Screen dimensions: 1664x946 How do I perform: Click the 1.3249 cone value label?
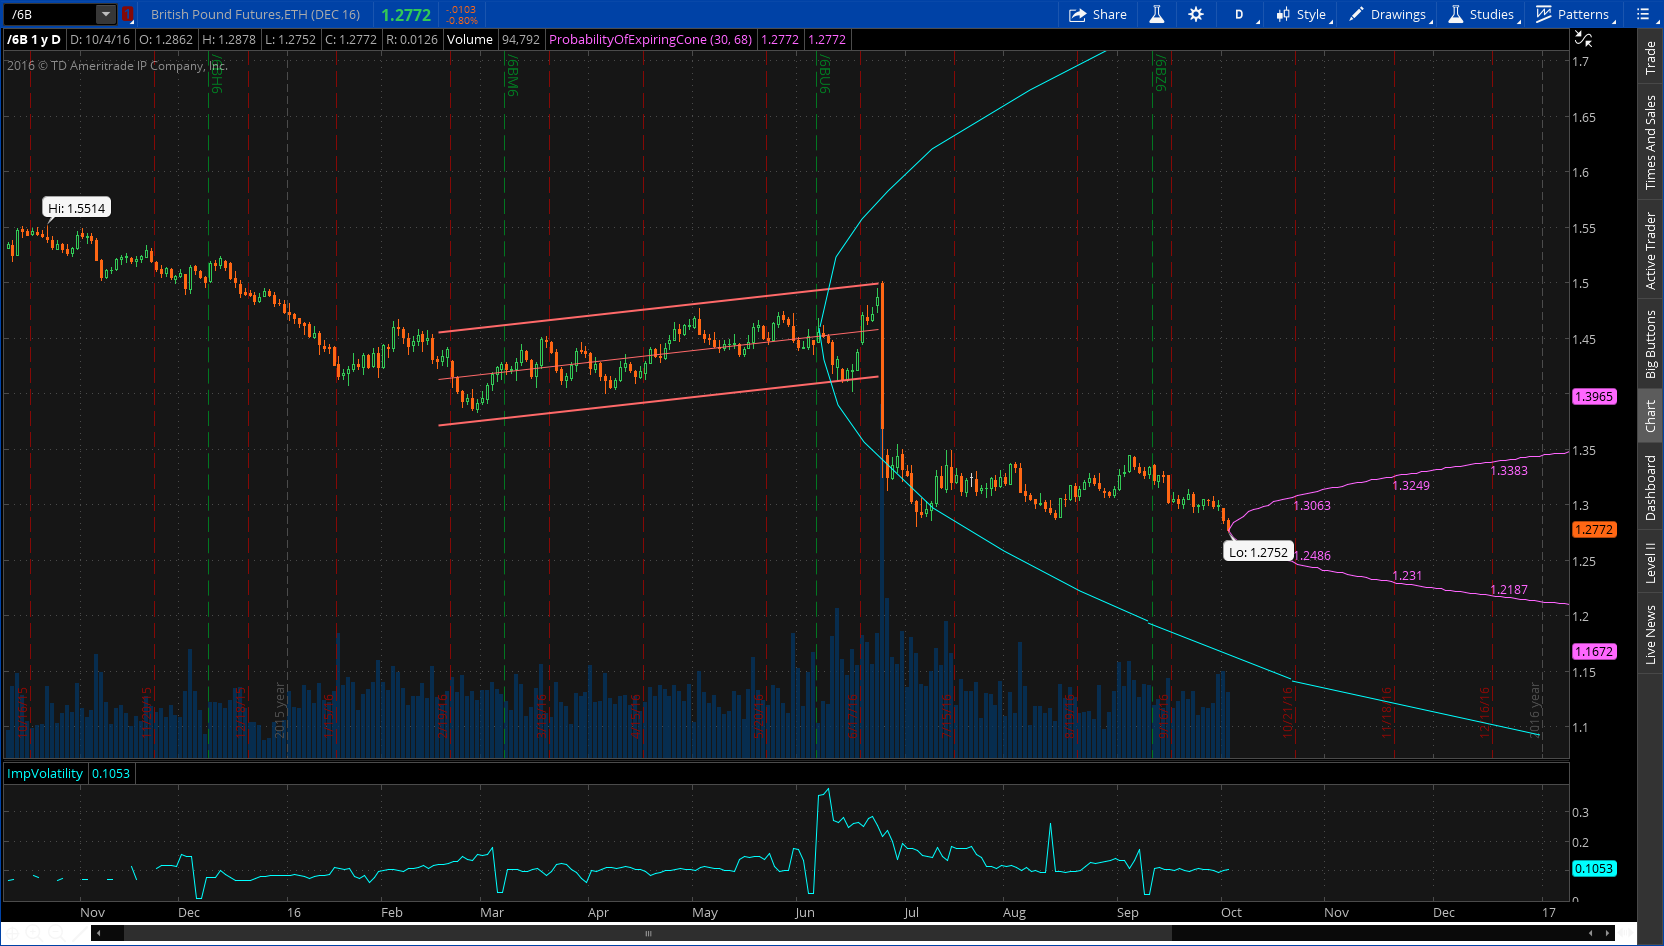(x=1411, y=486)
